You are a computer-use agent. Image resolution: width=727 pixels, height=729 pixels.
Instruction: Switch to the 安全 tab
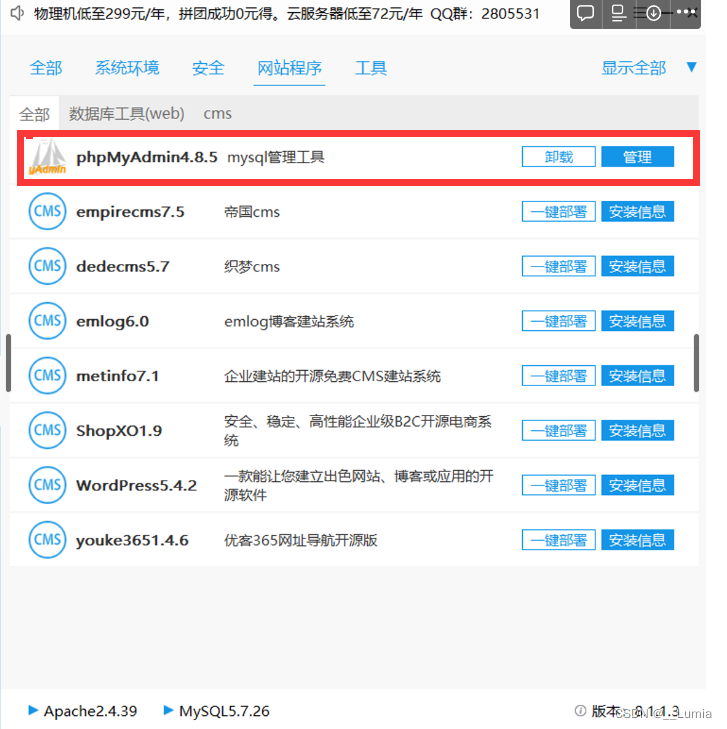[x=208, y=68]
